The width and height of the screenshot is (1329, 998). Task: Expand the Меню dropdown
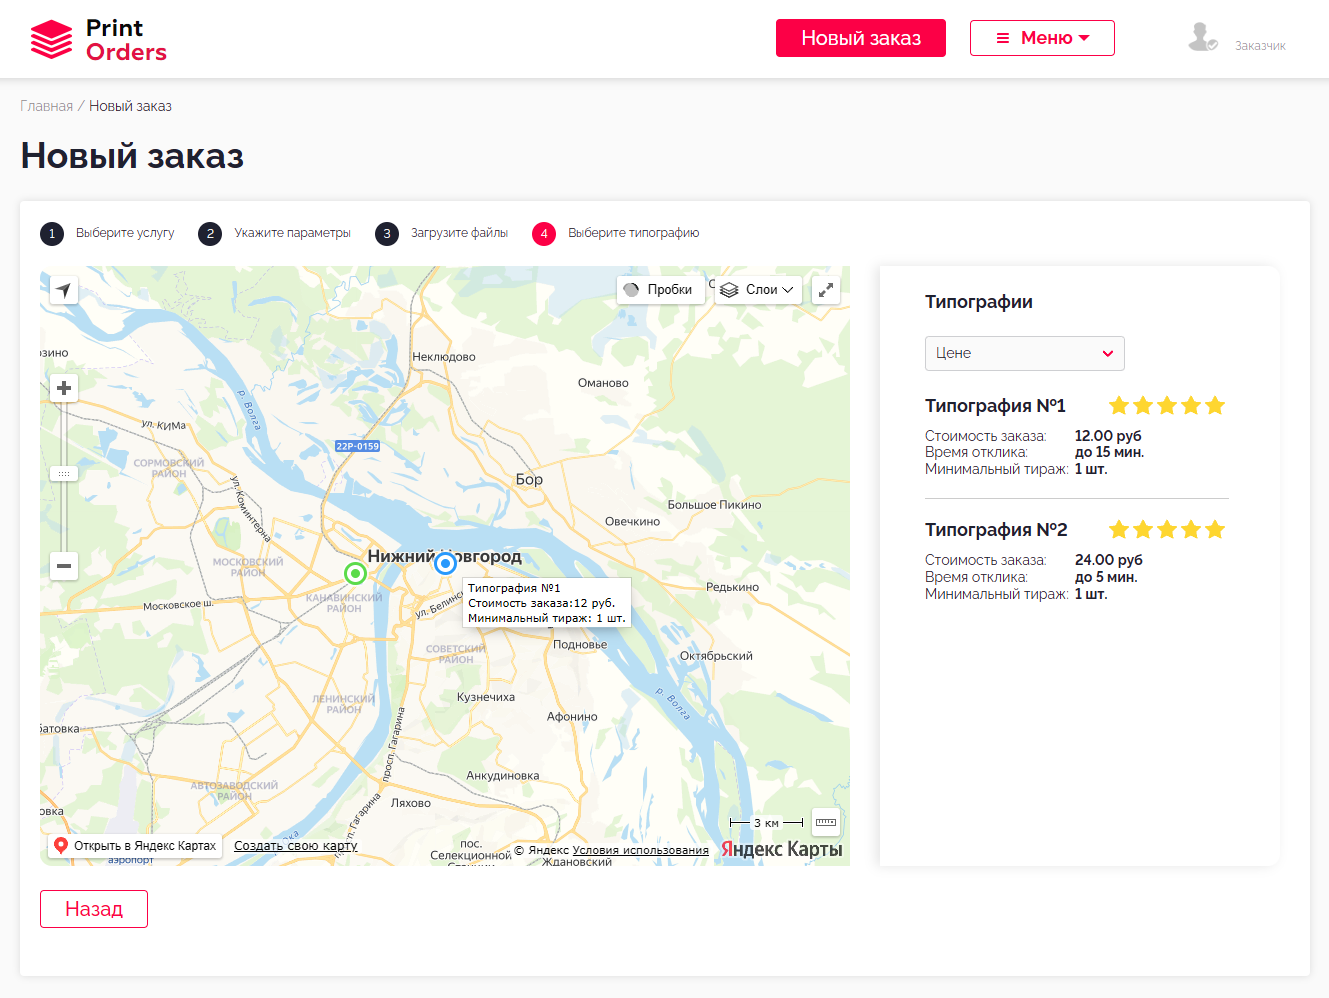coord(1042,38)
